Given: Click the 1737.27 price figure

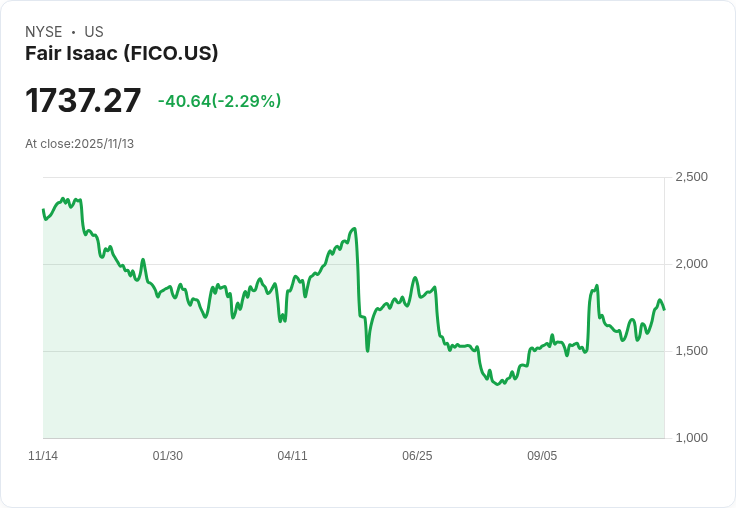Looking at the screenshot, I should coord(83,101).
